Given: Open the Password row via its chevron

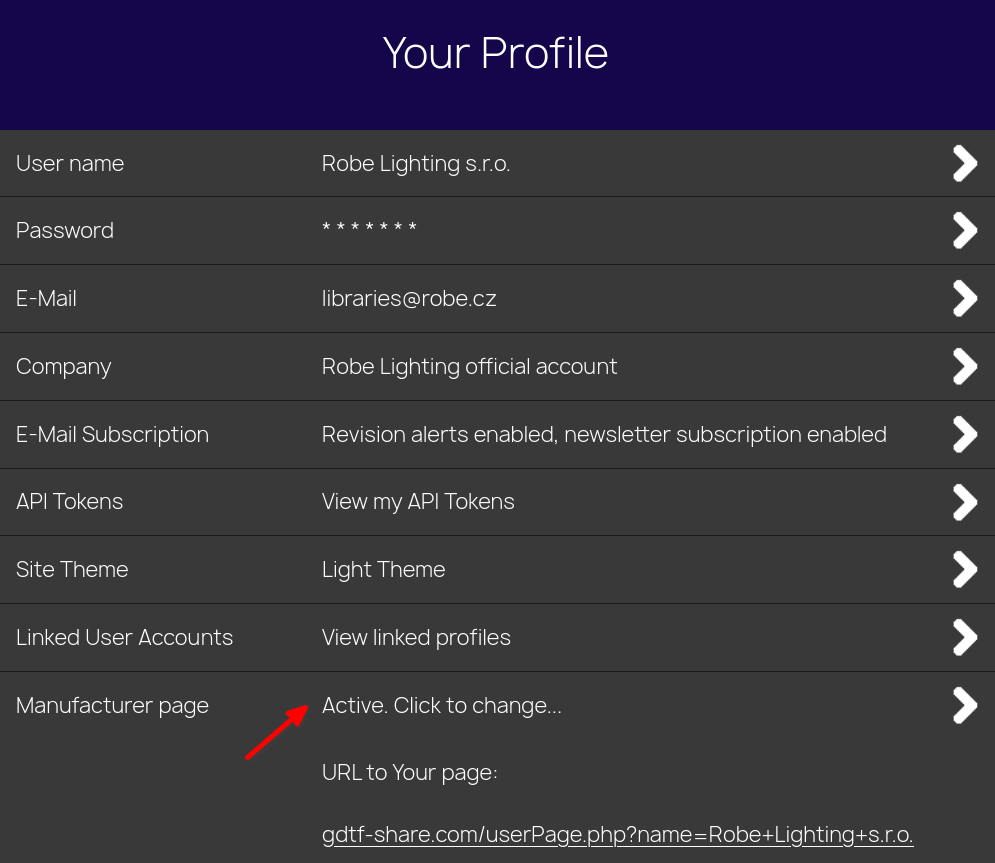Looking at the screenshot, I should (x=964, y=230).
